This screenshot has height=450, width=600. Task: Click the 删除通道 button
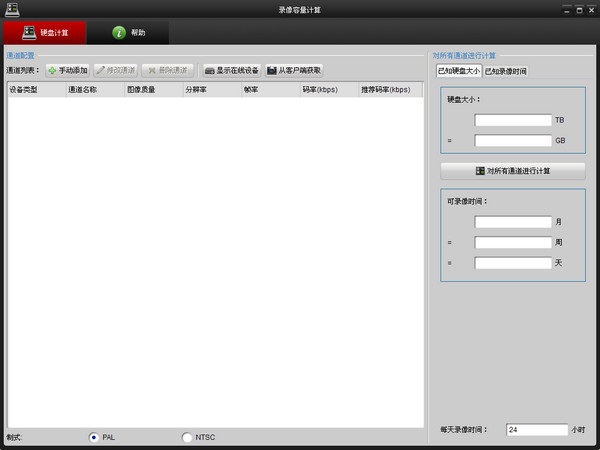(168, 70)
